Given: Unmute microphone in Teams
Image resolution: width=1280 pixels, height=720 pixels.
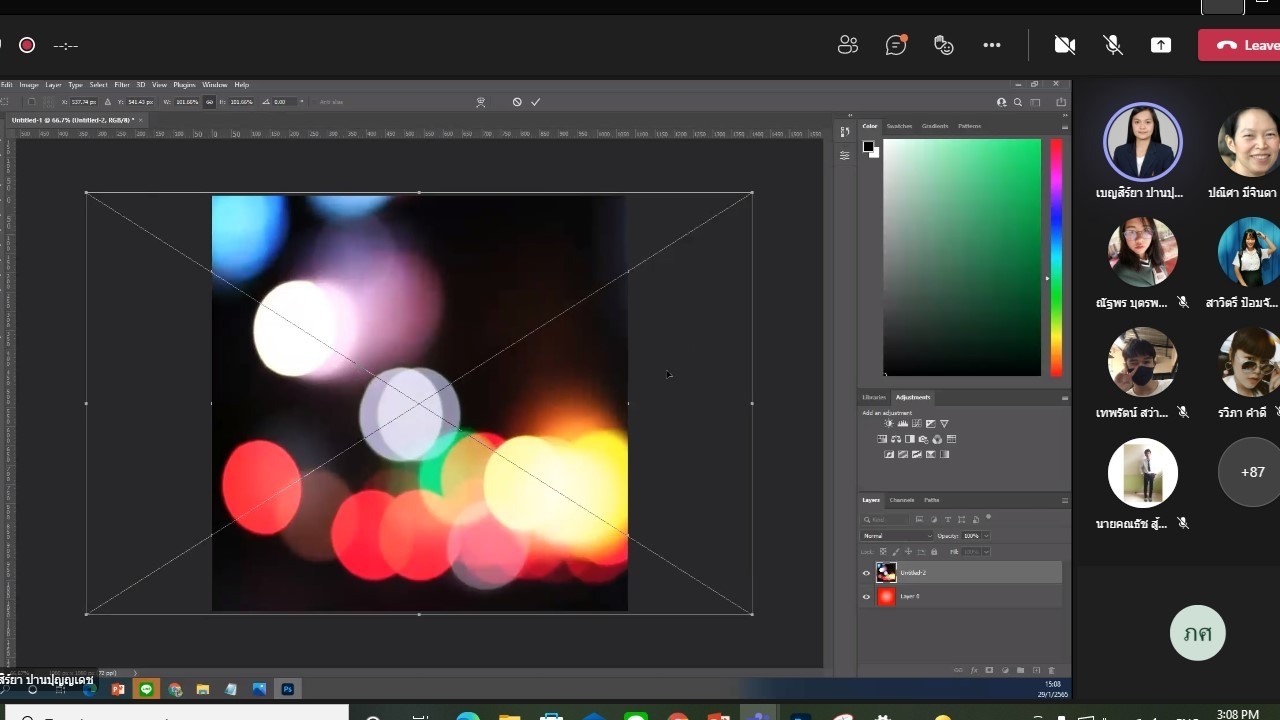Looking at the screenshot, I should pyautogui.click(x=1112, y=45).
